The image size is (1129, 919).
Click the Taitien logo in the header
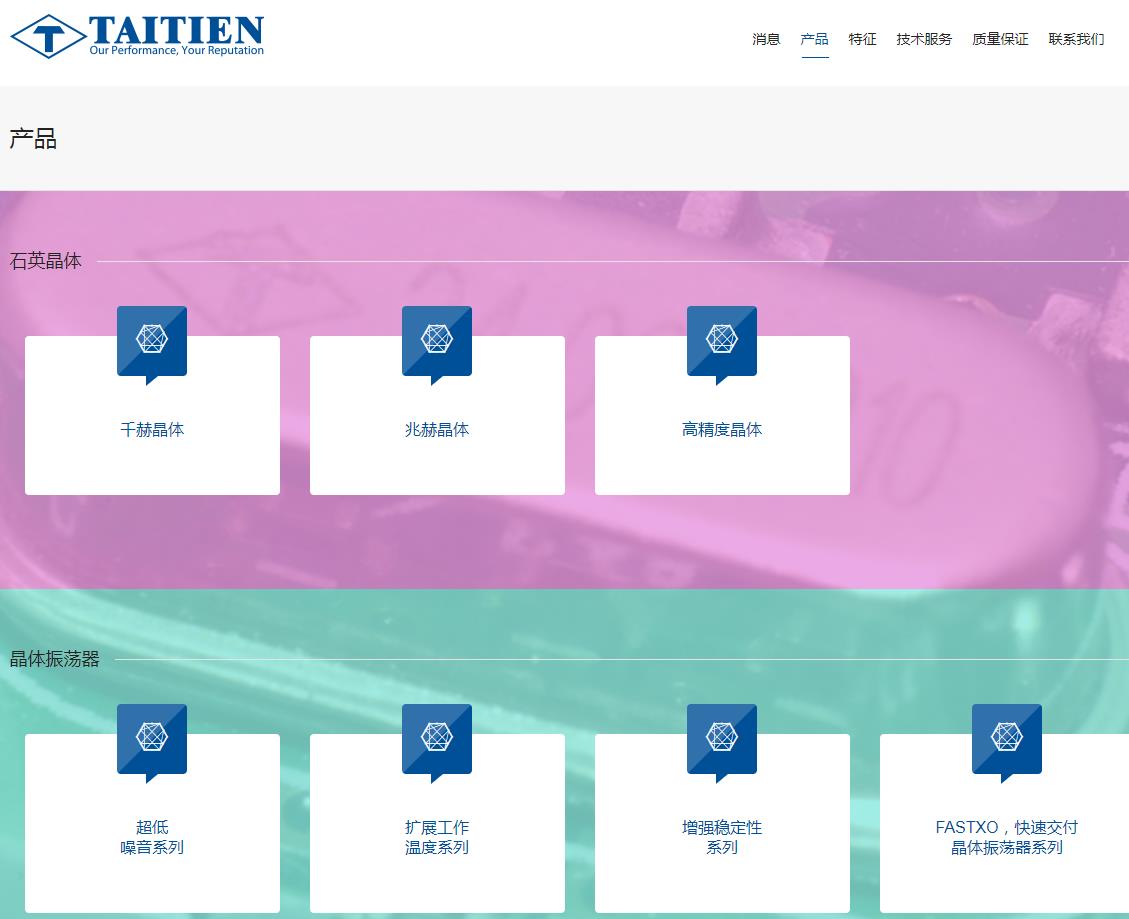point(138,36)
